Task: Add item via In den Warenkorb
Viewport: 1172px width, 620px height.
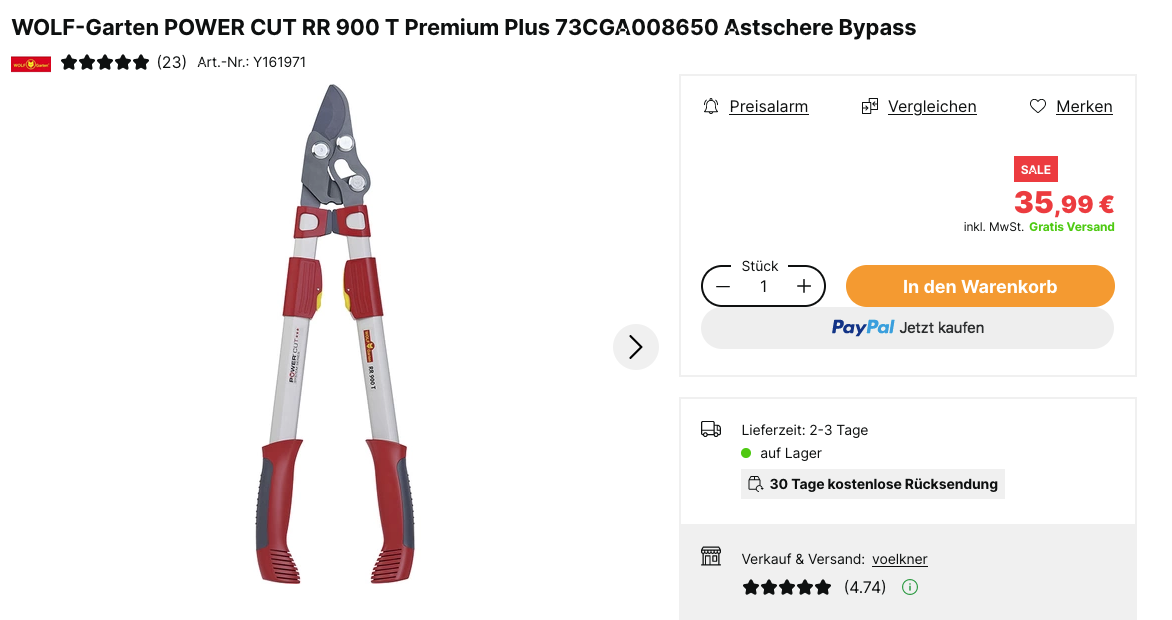Action: click(x=980, y=287)
